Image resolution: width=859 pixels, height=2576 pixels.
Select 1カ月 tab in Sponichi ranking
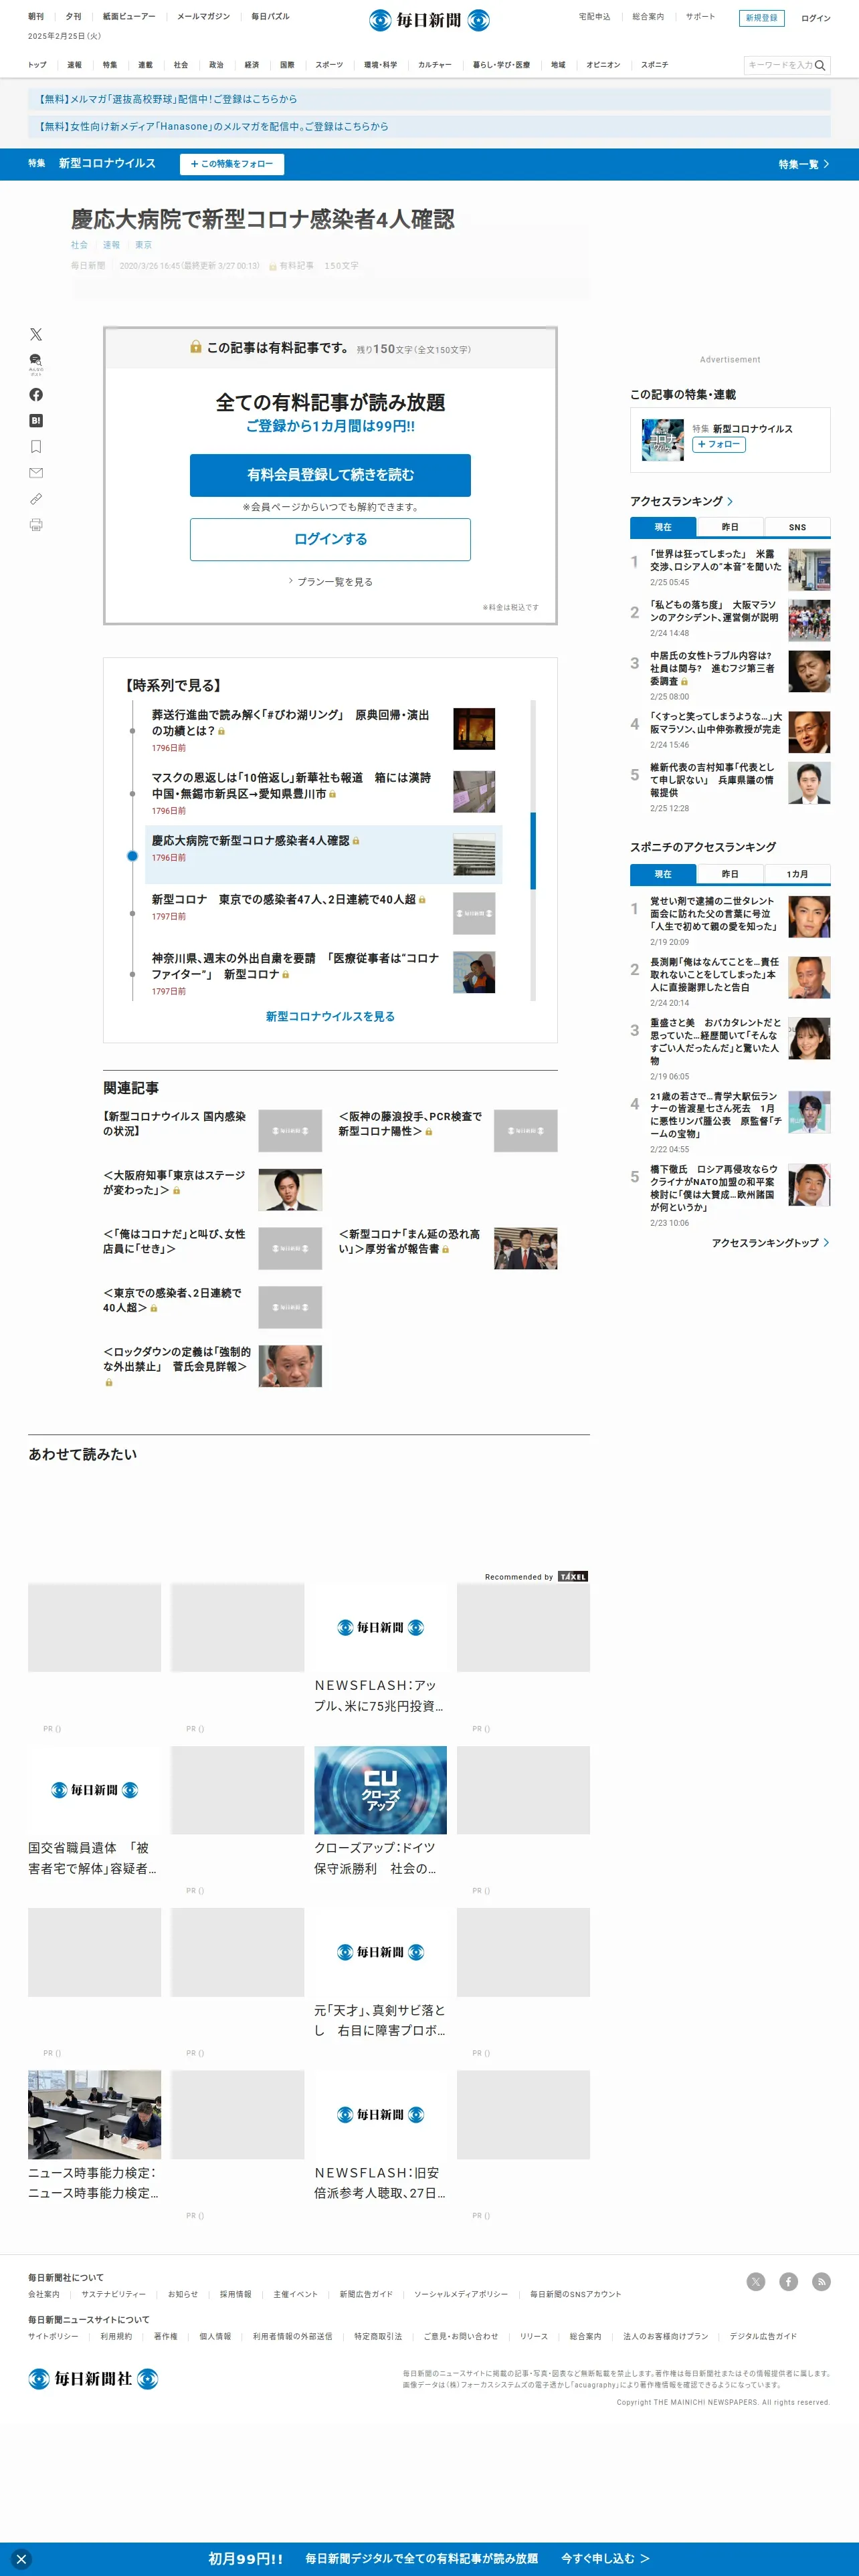click(797, 874)
